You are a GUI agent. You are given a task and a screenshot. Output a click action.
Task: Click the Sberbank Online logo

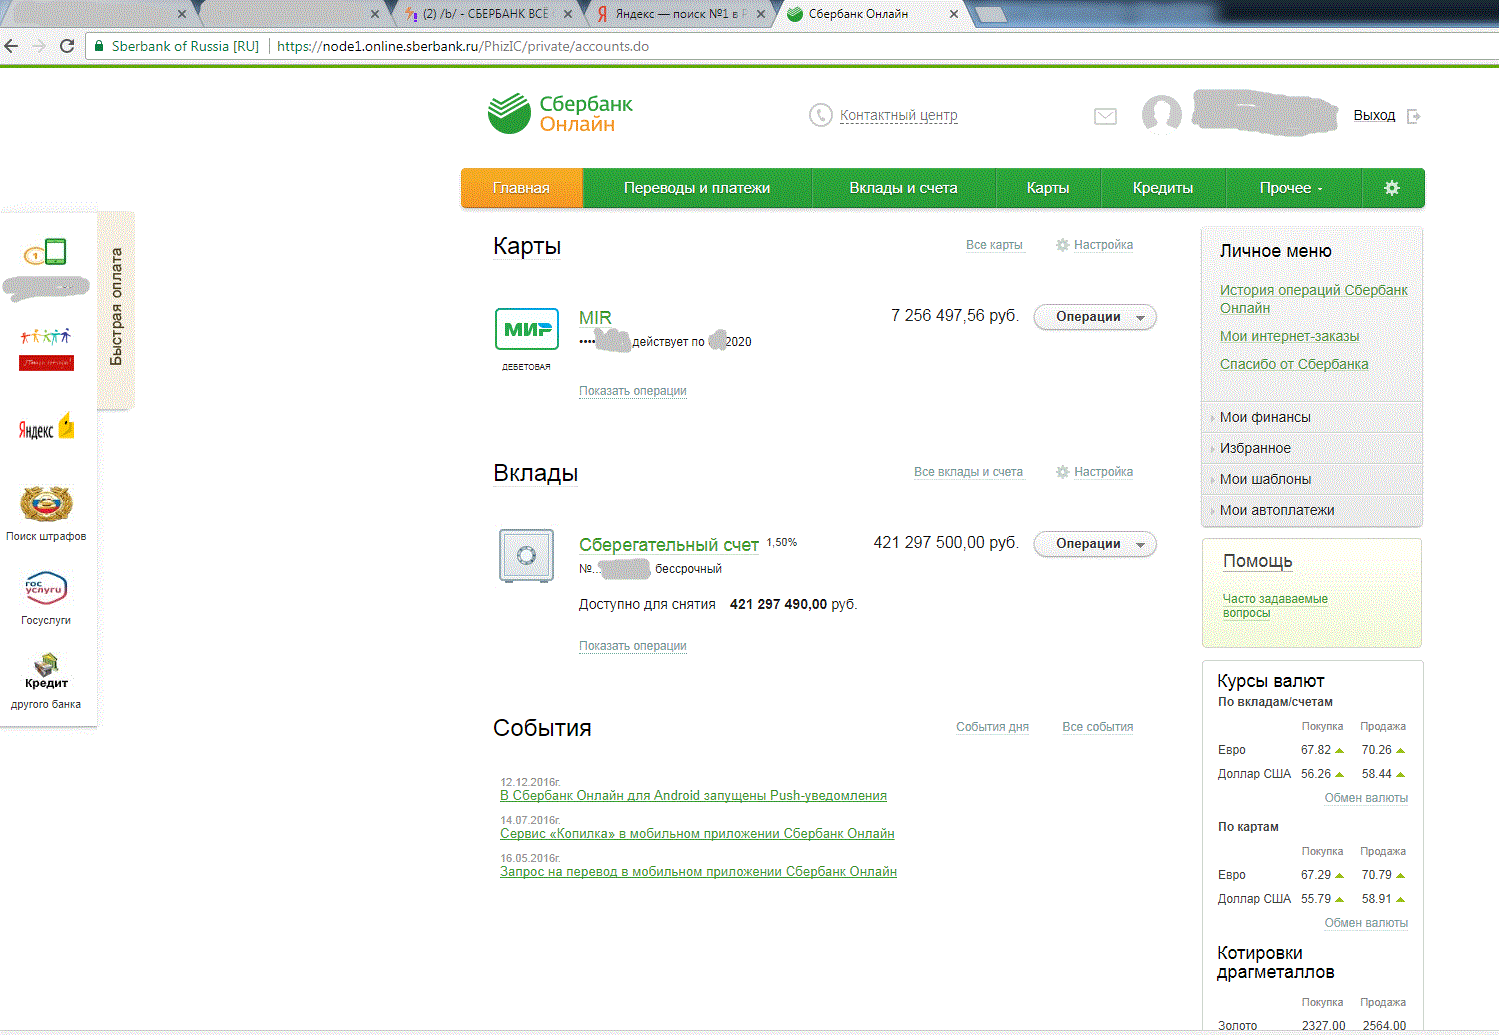(x=560, y=114)
